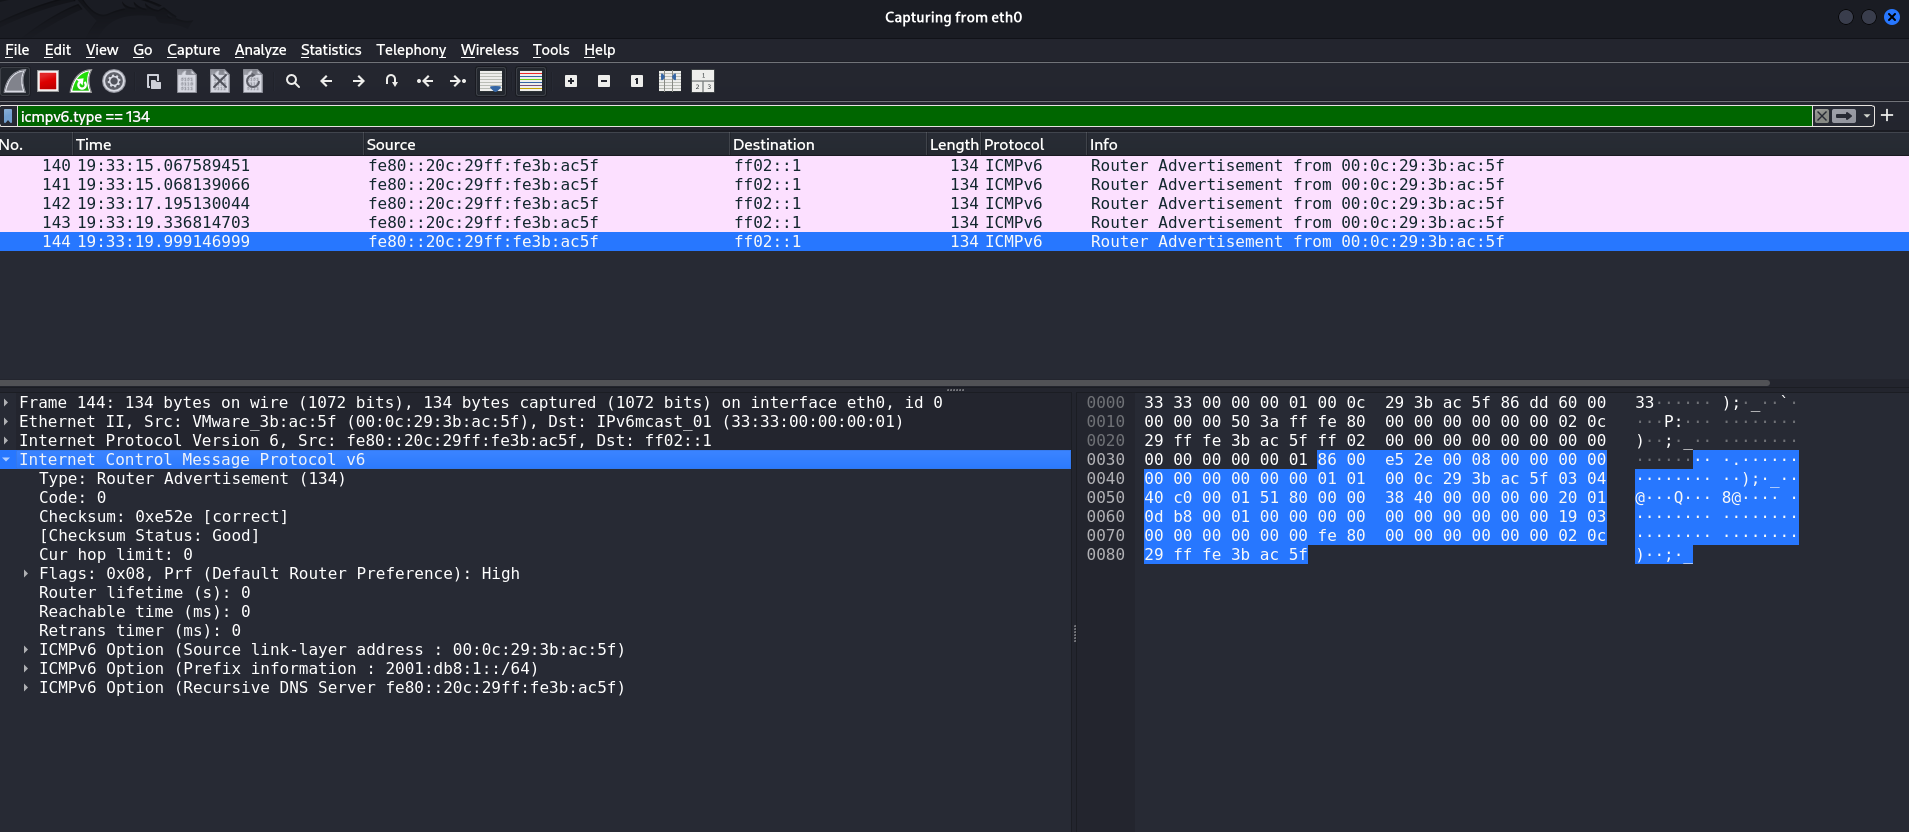Screen dimensions: 1909x832
Task: Select packet number 143 row
Action: point(954,223)
